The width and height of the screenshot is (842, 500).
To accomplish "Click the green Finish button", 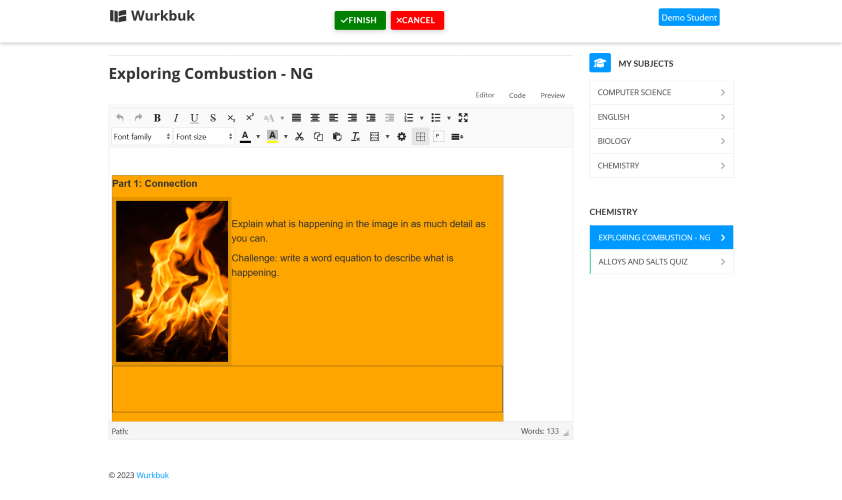I will tap(360, 20).
